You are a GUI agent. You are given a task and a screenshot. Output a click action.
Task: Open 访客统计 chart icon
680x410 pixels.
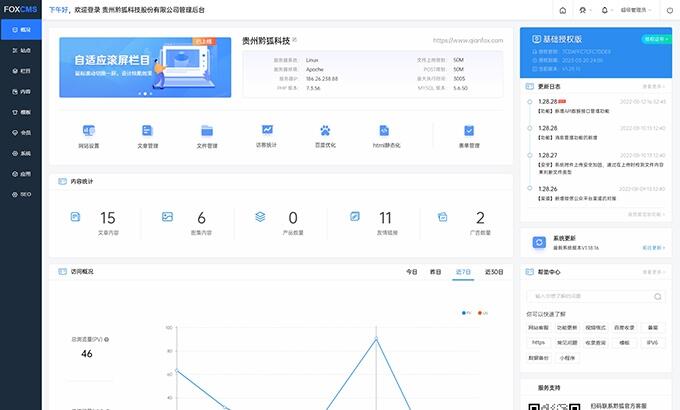267,130
